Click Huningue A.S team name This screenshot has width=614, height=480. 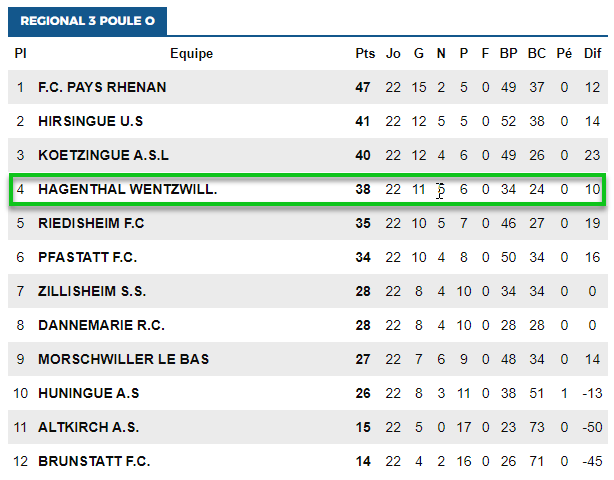(x=88, y=393)
